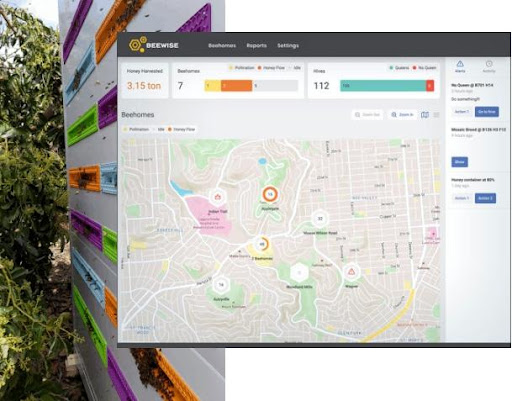This screenshot has width=512, height=401.
Task: Switch to the Activity tab icon
Action: [489, 63]
